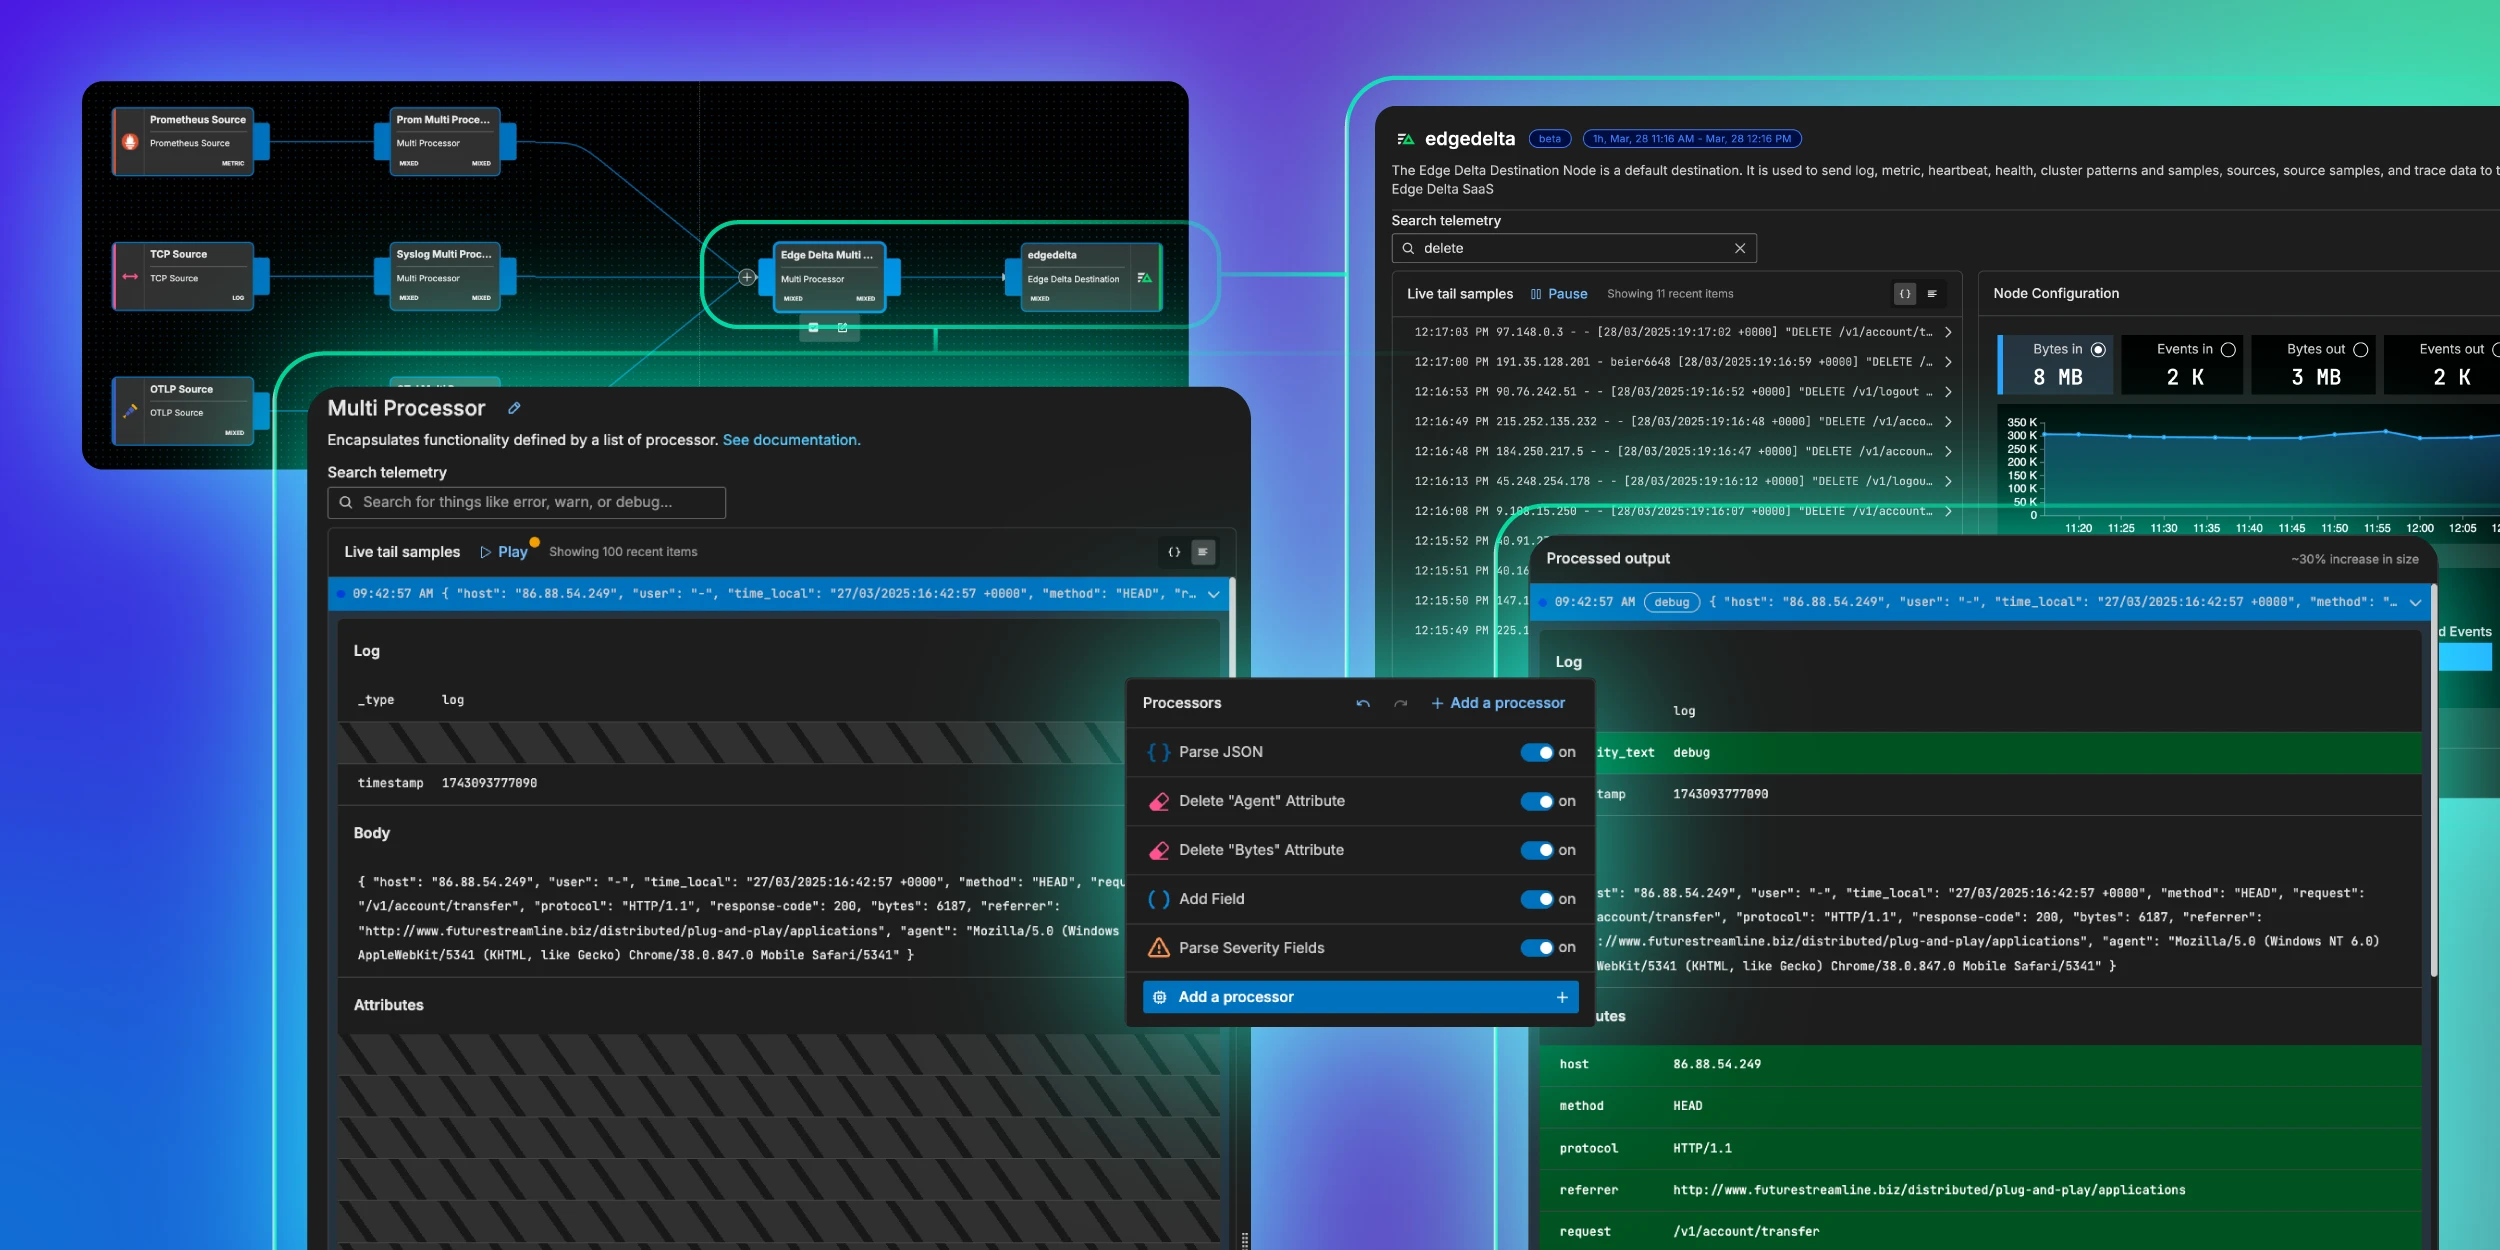Click the warning triangle on Parse Severity Fields
The width and height of the screenshot is (2500, 1250).
click(1160, 947)
